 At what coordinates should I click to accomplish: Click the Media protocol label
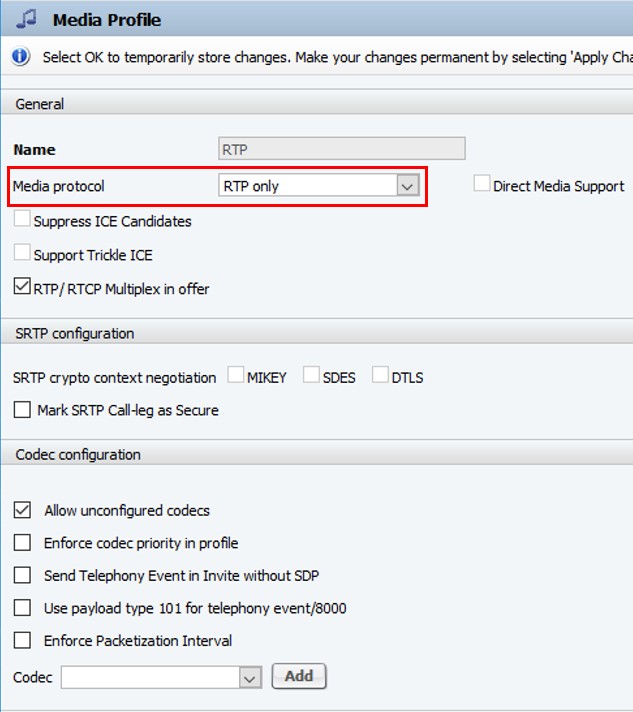point(59,186)
